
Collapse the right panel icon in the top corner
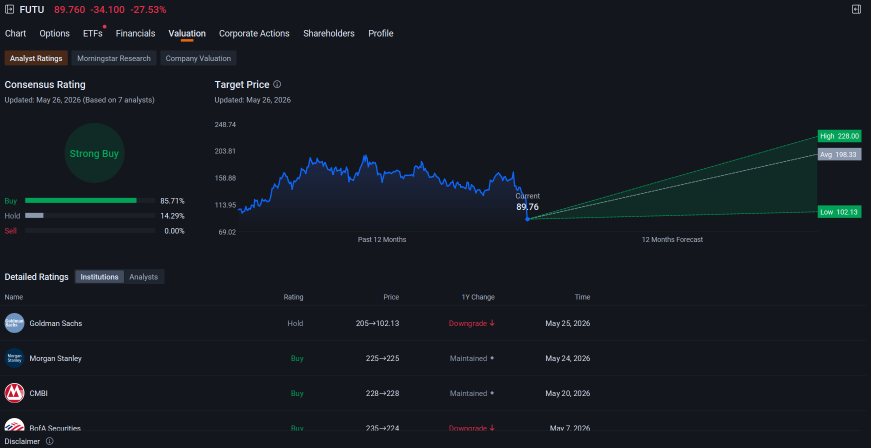[x=856, y=9]
